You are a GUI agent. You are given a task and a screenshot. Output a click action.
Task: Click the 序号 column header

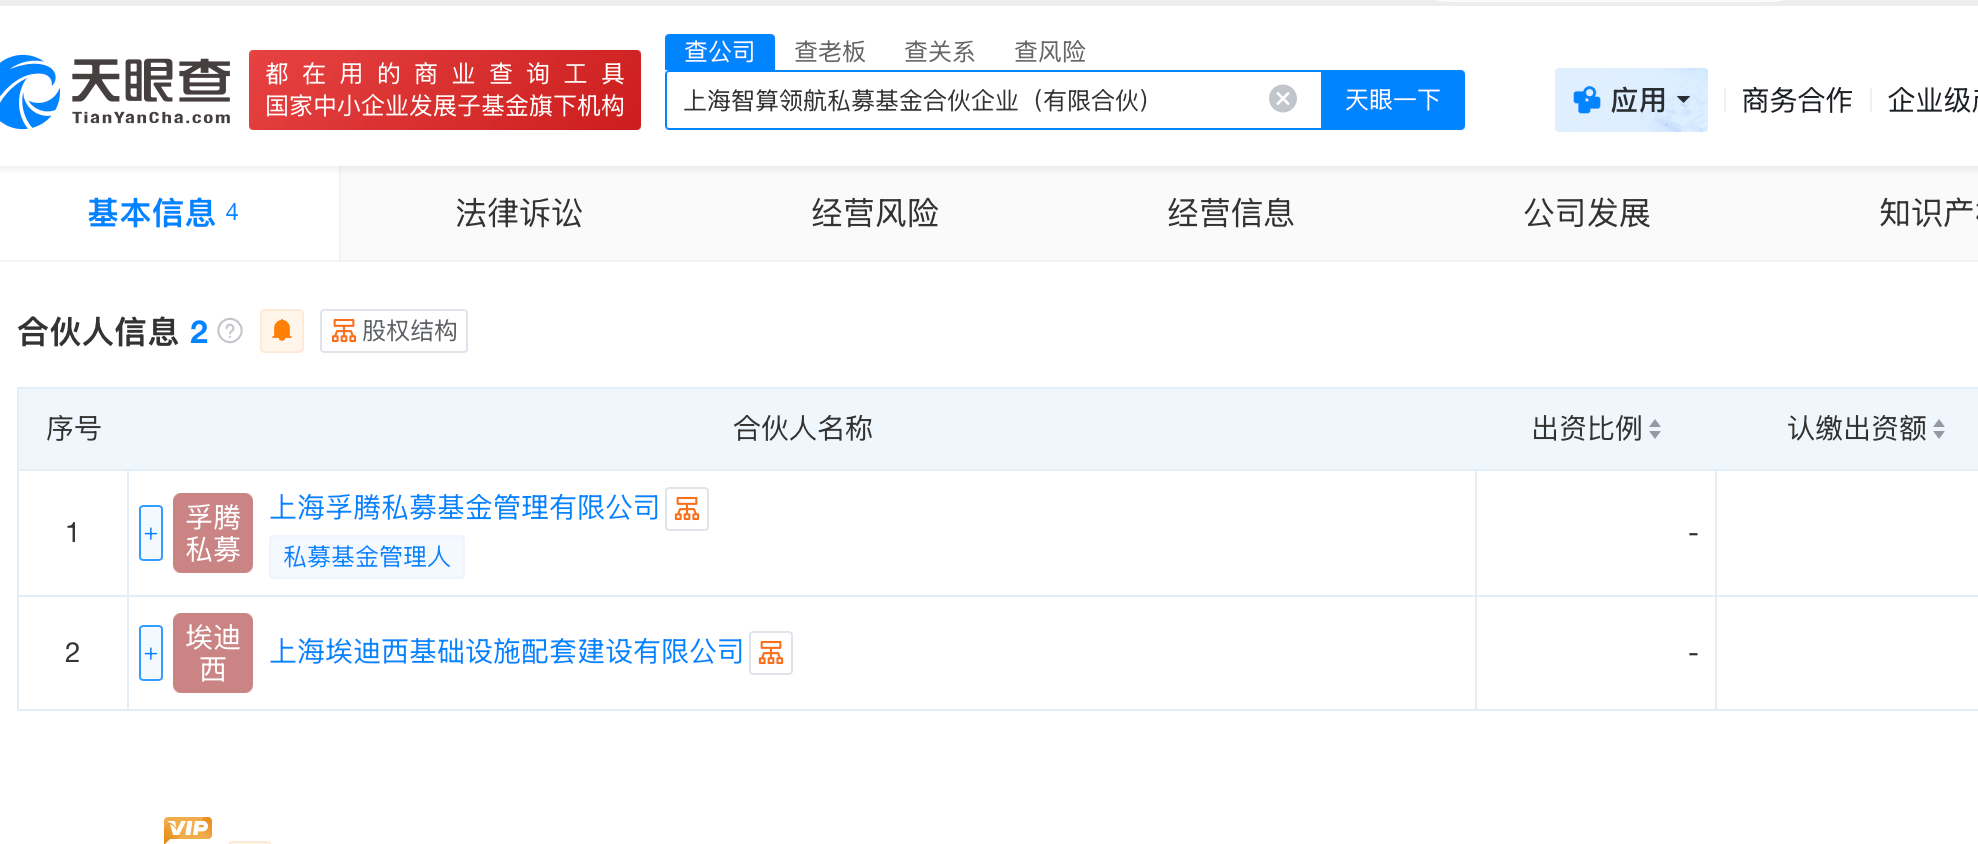[73, 429]
